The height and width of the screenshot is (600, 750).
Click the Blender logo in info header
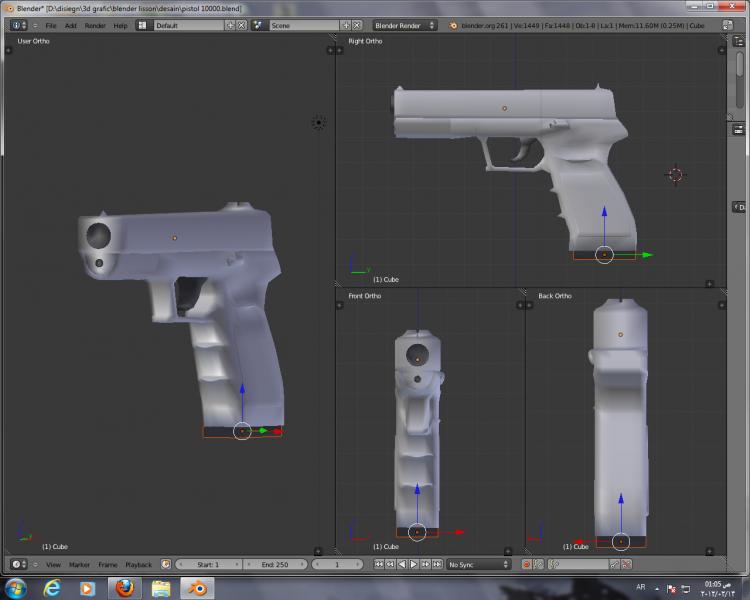coord(452,25)
